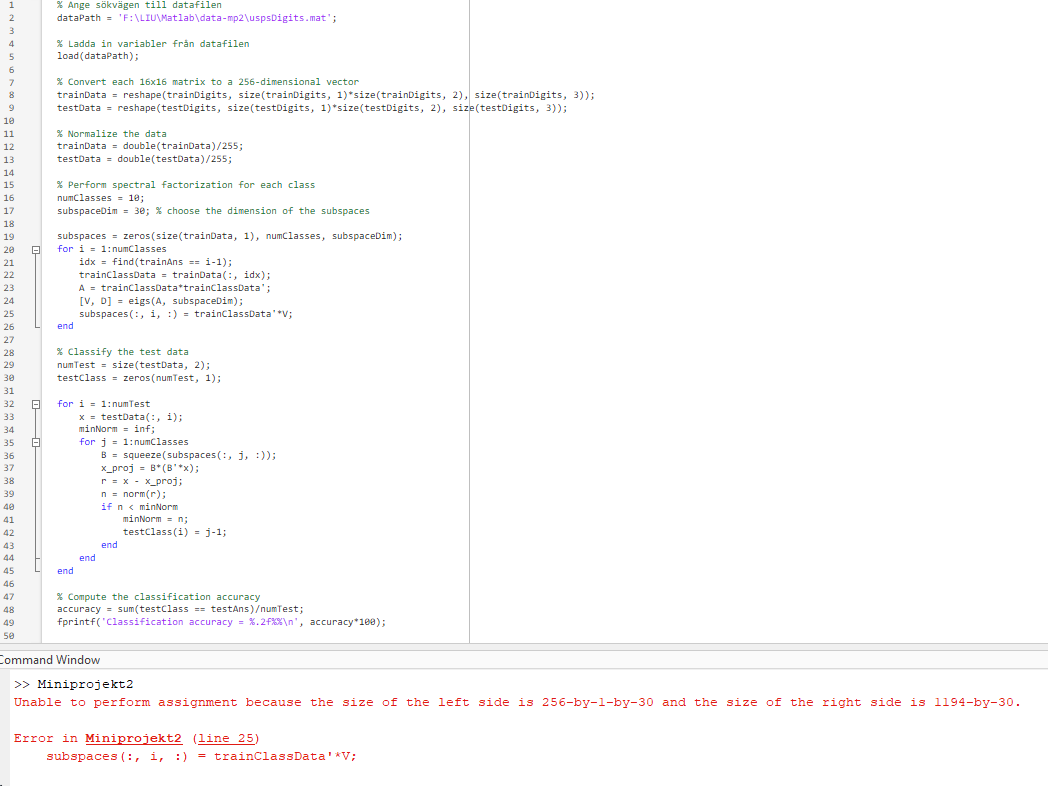Click the Command Window title bar
1048x786 pixels.
50,660
